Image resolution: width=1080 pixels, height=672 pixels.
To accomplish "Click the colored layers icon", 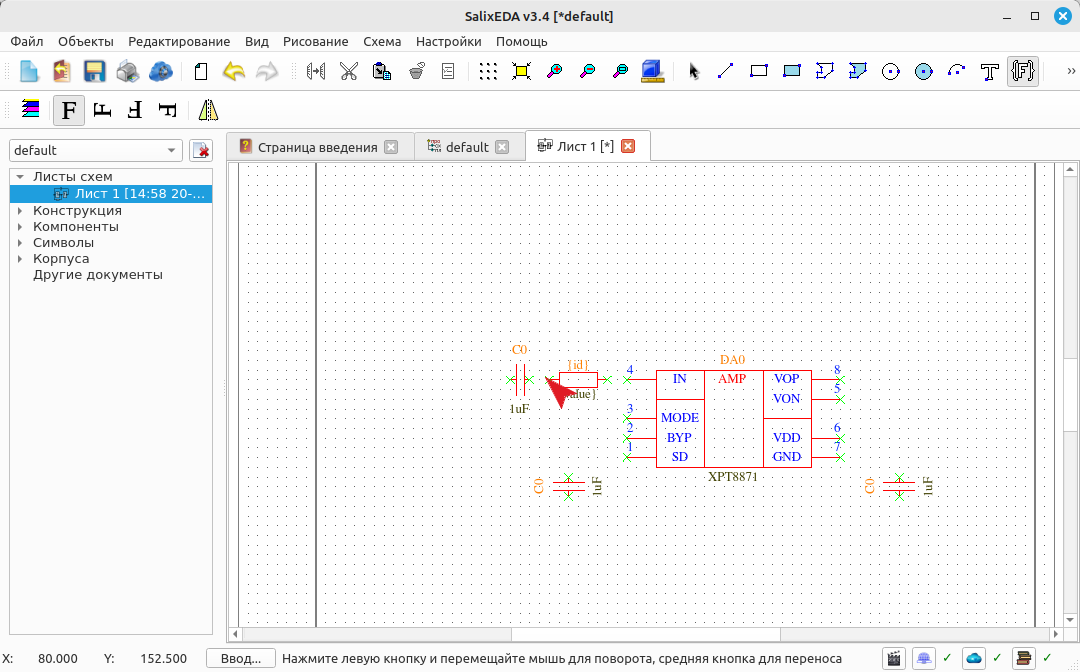I will 30,109.
